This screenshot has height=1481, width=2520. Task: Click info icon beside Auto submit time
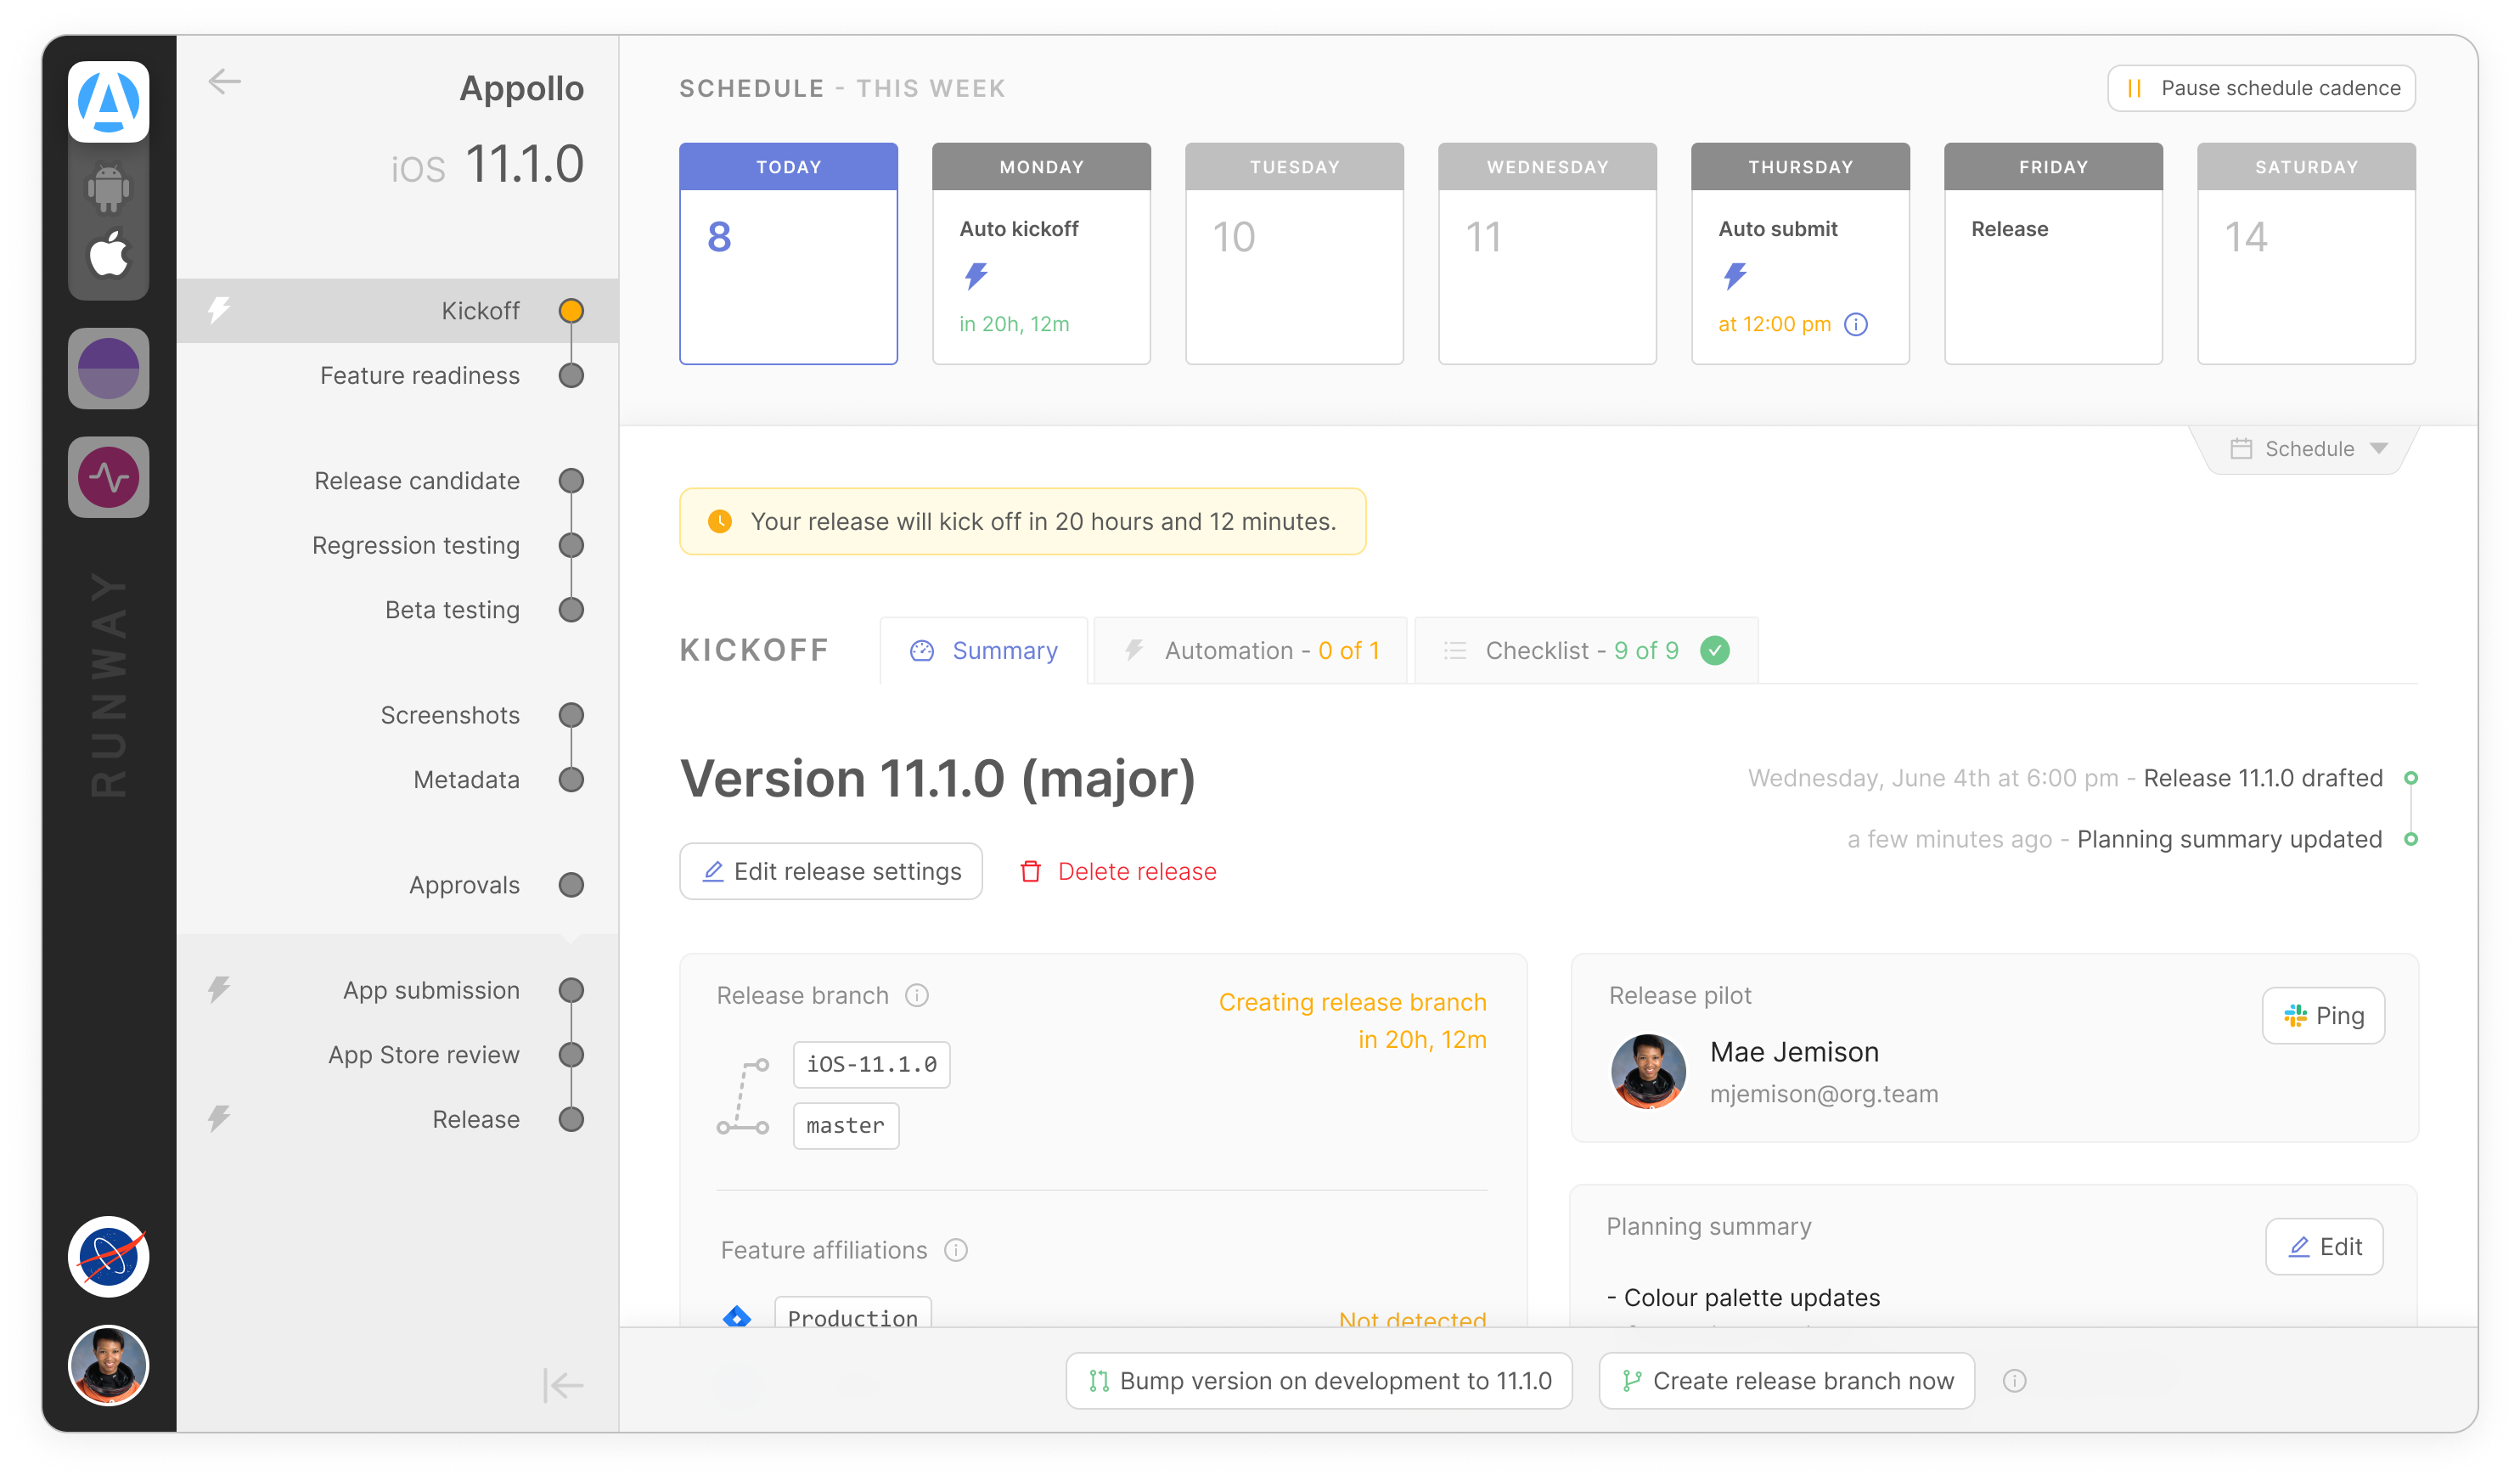tap(1855, 324)
